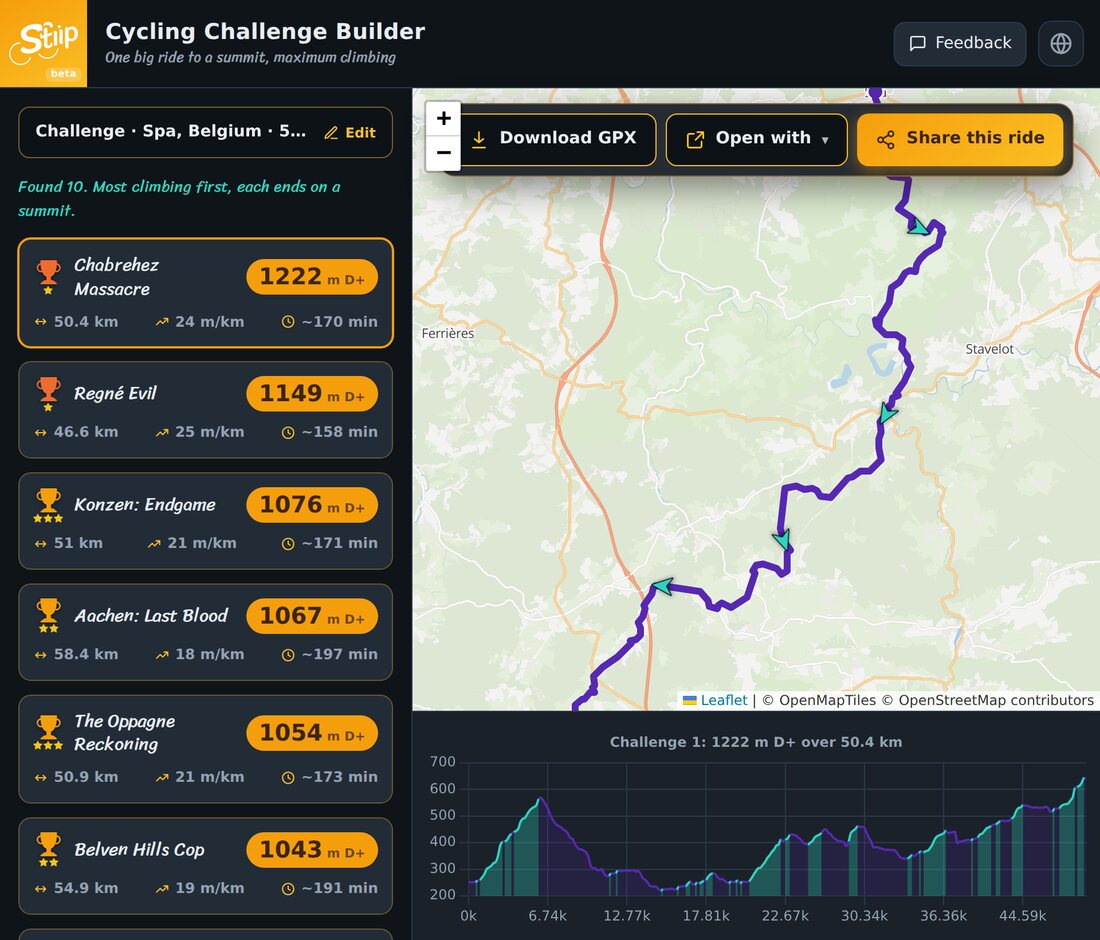Click the gradient icon beside 19 m/km
Viewport: 1100px width, 940px height.
point(162,888)
